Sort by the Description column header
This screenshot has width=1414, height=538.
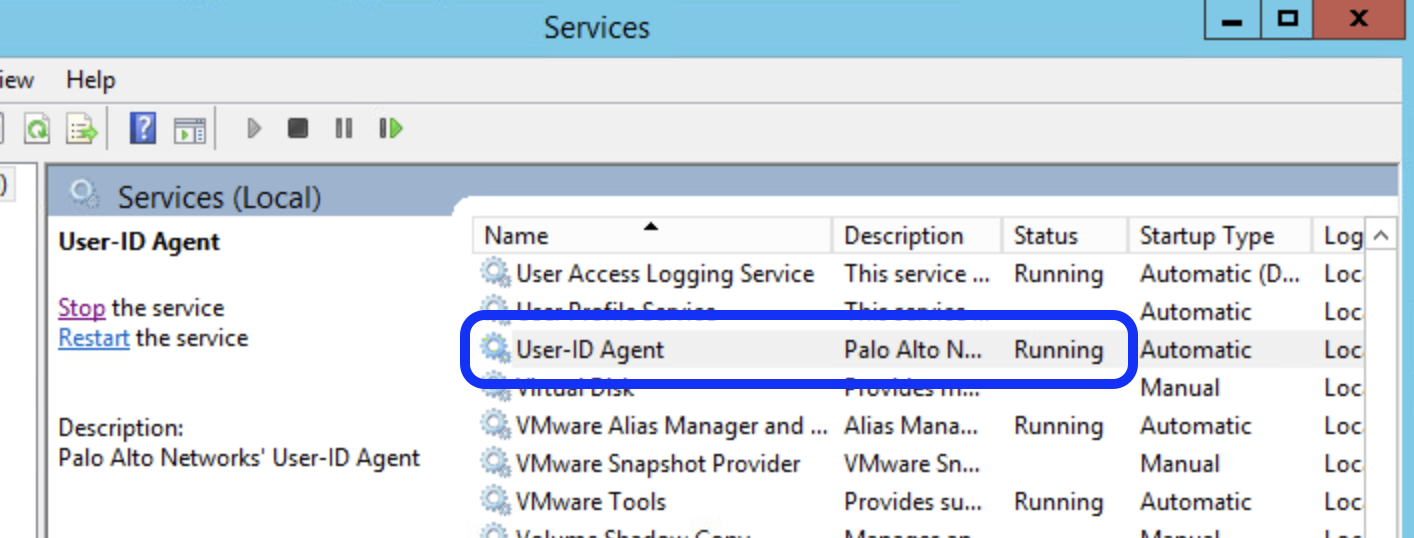tap(917, 236)
